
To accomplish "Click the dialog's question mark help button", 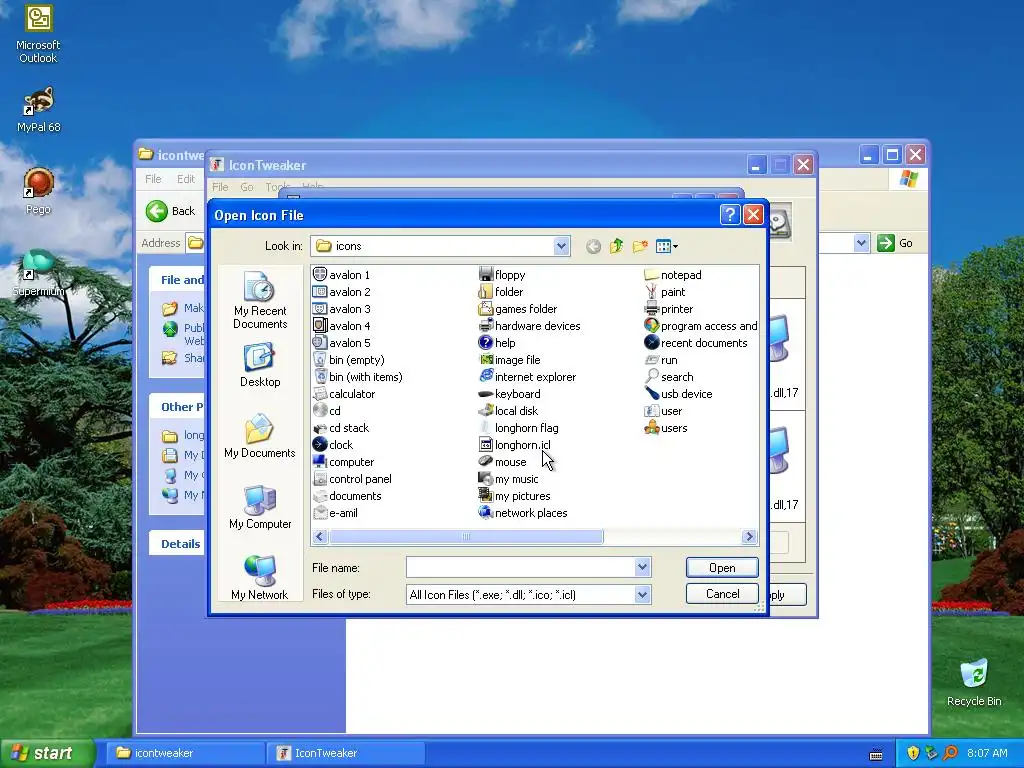I will 730,215.
